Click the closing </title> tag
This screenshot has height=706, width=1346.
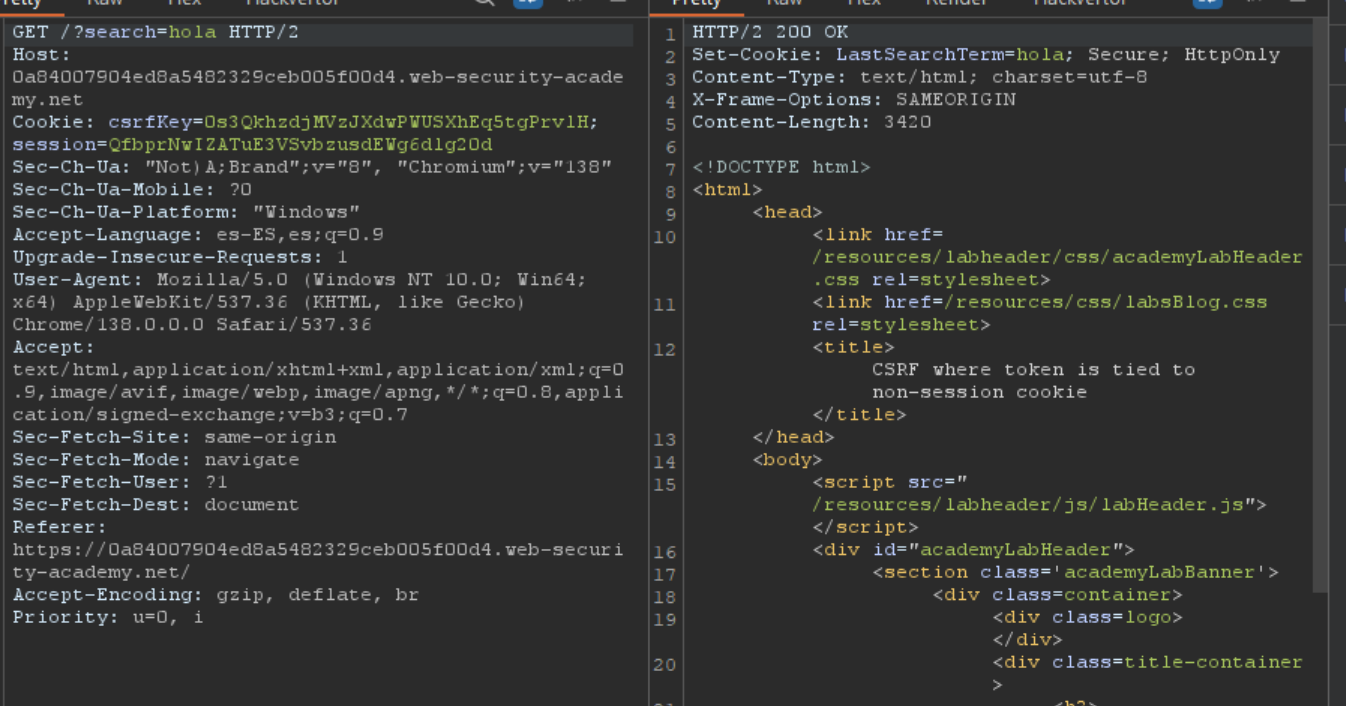(x=860, y=415)
